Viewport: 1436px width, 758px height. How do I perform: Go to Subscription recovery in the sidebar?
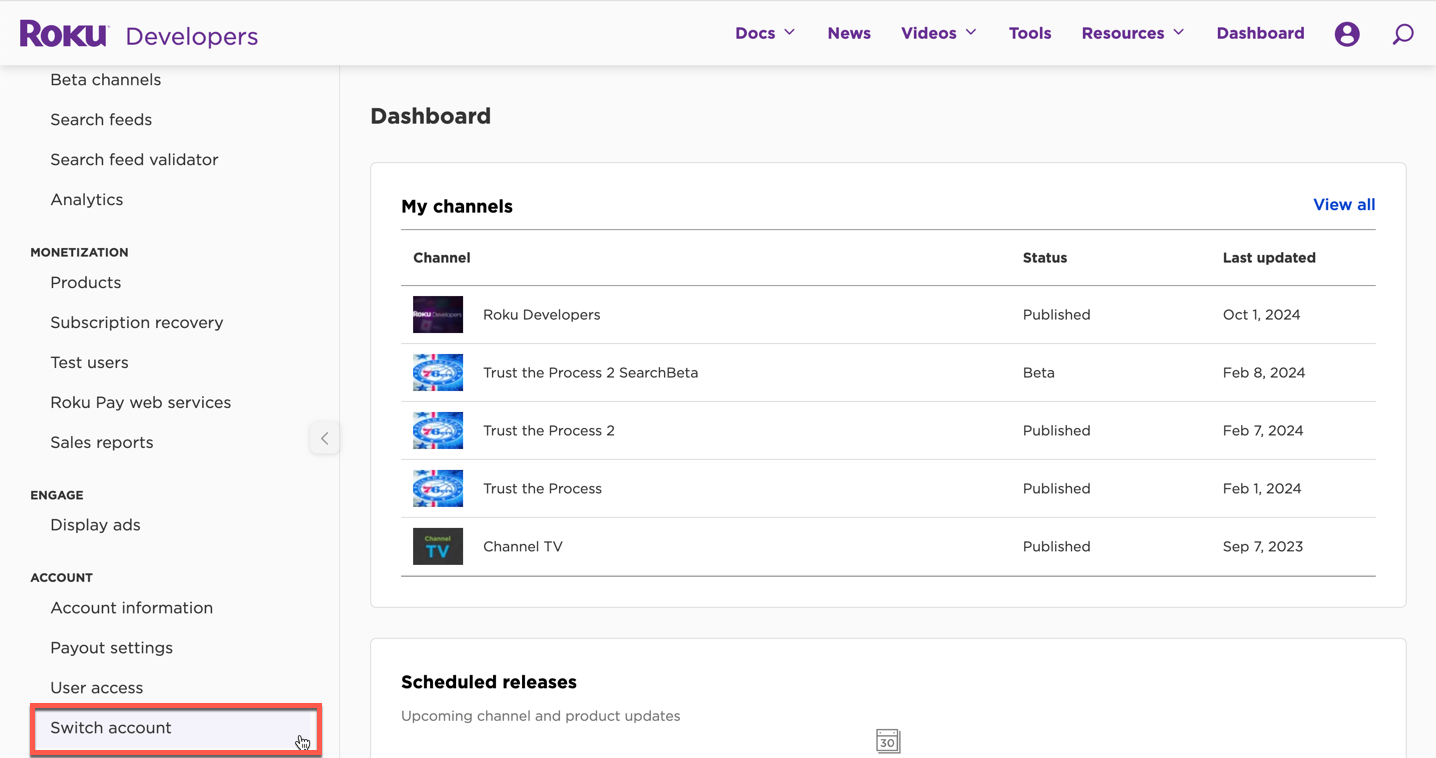(137, 323)
